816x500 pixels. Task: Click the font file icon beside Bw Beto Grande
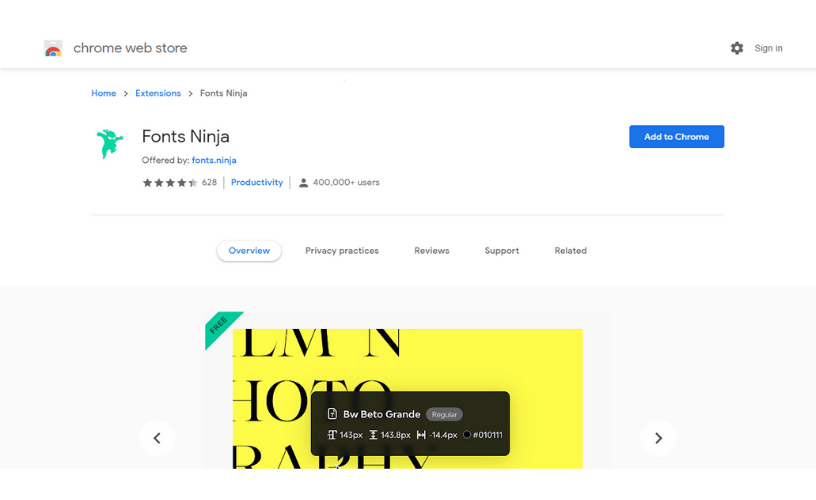pyautogui.click(x=332, y=414)
